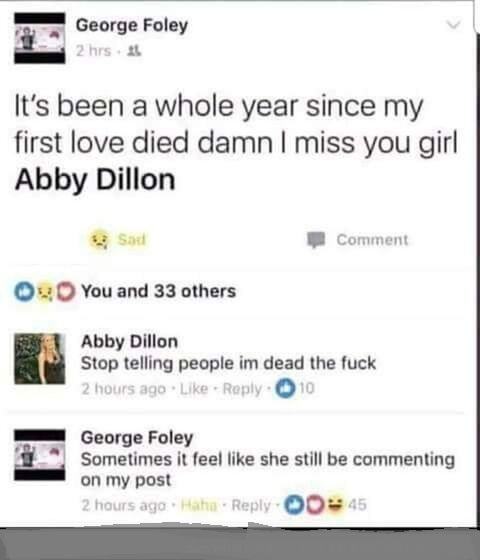Toggle the Sad reaction label
The height and width of the screenshot is (560, 480).
click(x=132, y=239)
